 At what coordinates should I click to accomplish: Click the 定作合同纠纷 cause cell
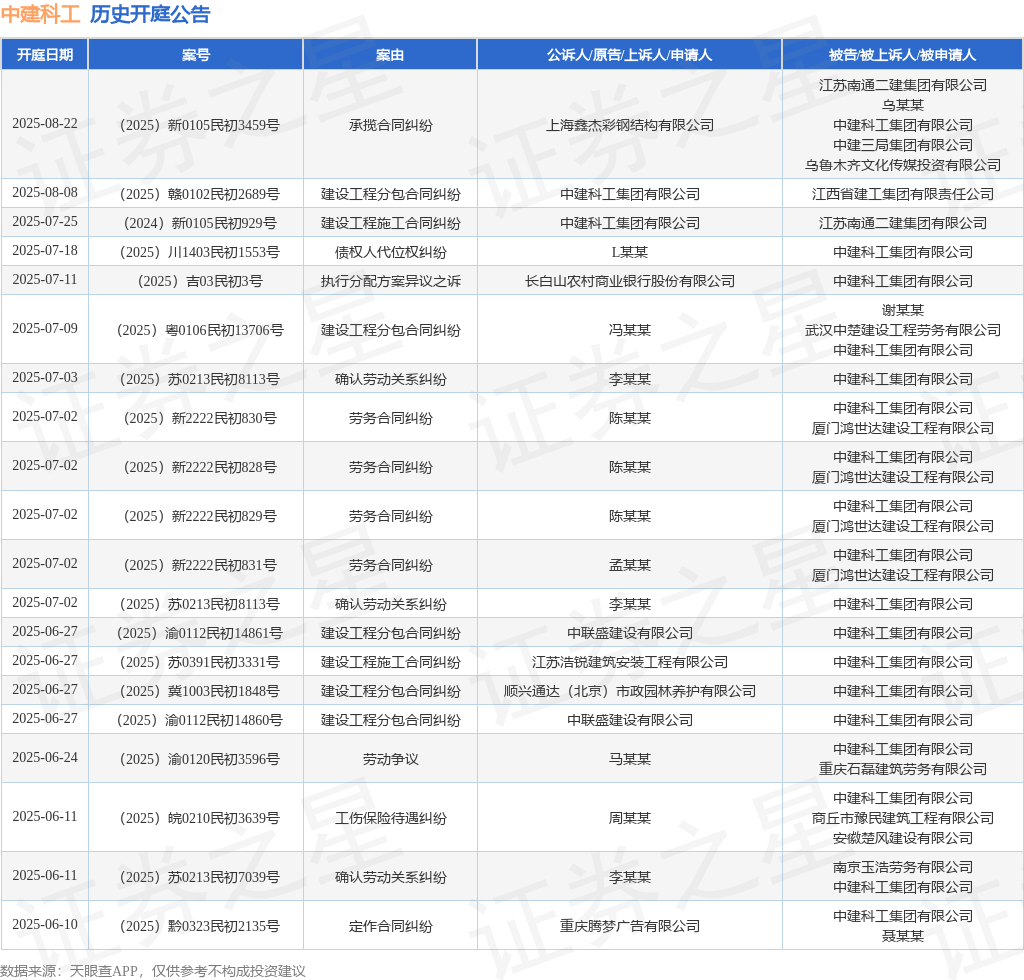point(391,926)
